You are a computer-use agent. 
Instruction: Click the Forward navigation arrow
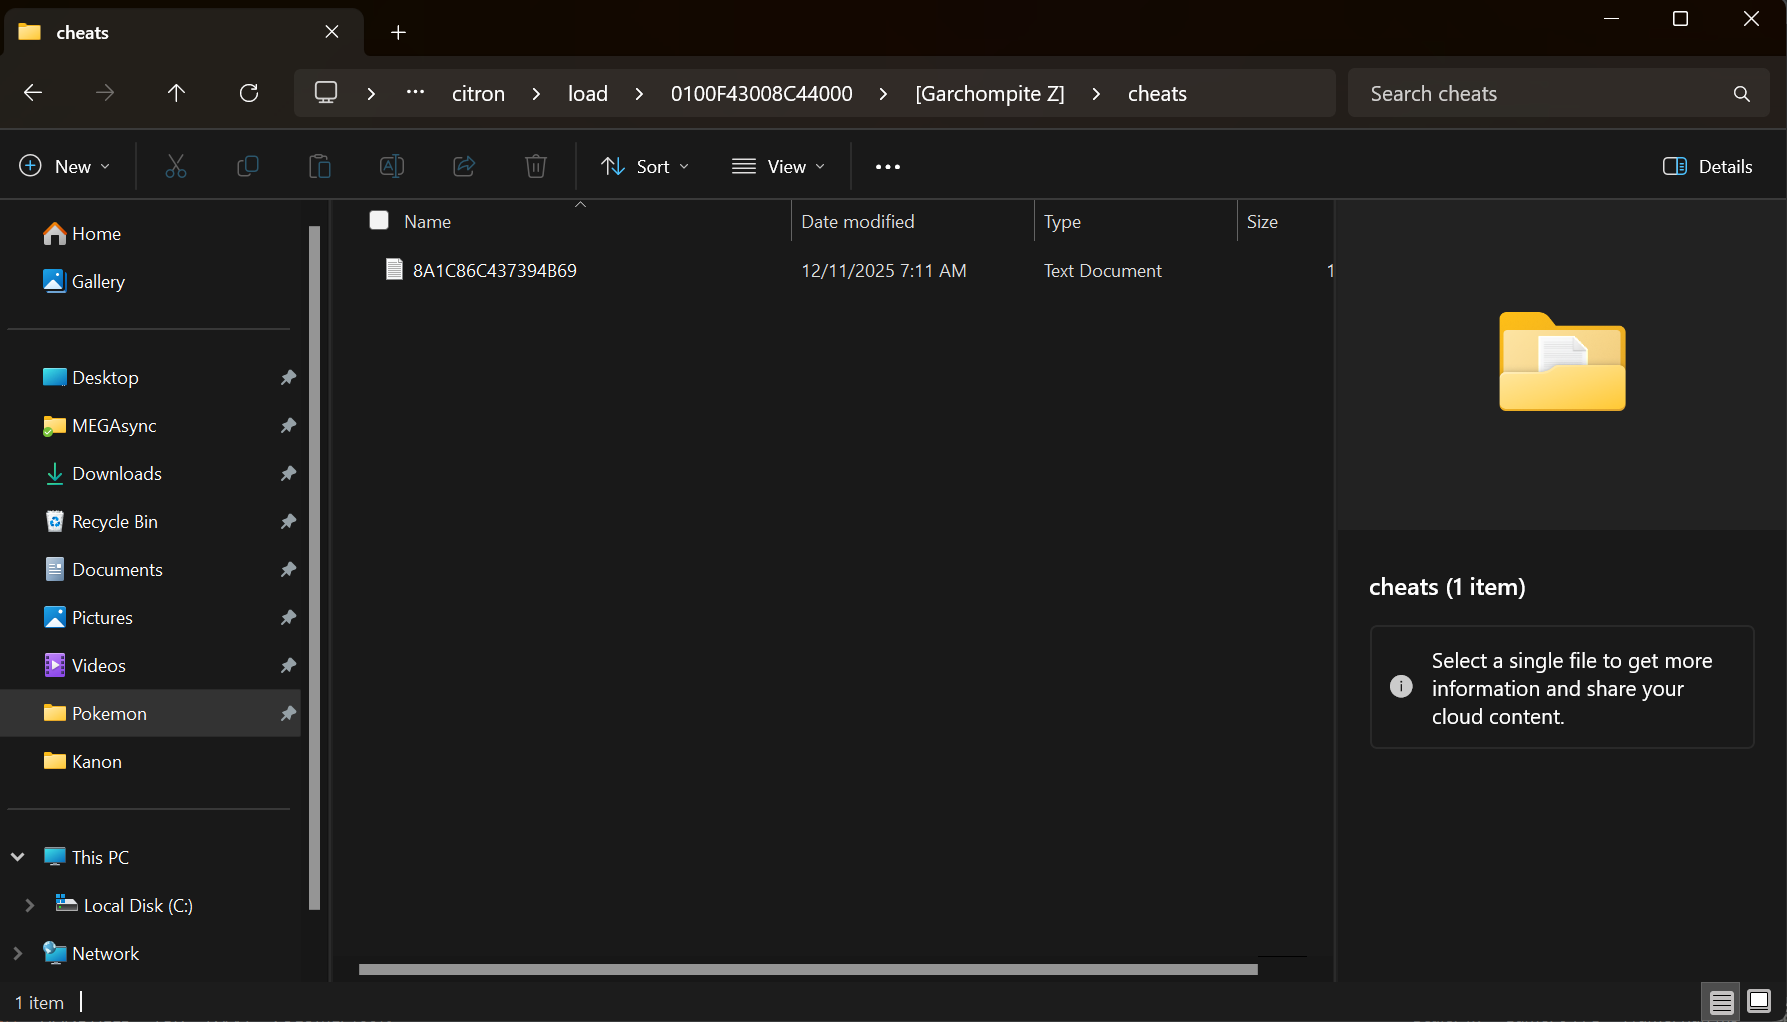click(105, 93)
